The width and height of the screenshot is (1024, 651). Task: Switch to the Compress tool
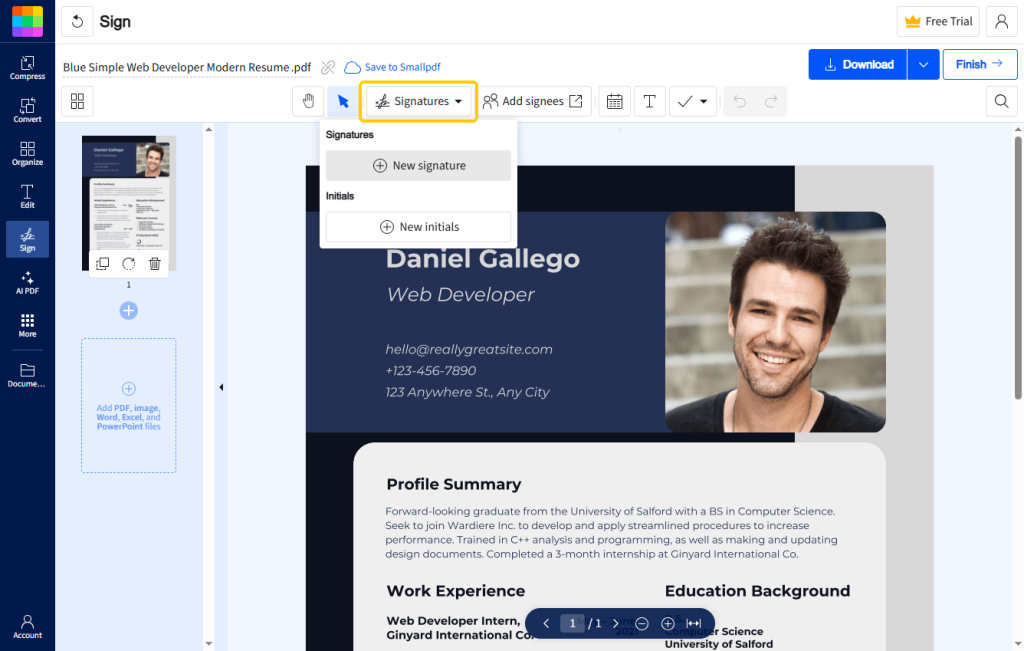(x=27, y=67)
